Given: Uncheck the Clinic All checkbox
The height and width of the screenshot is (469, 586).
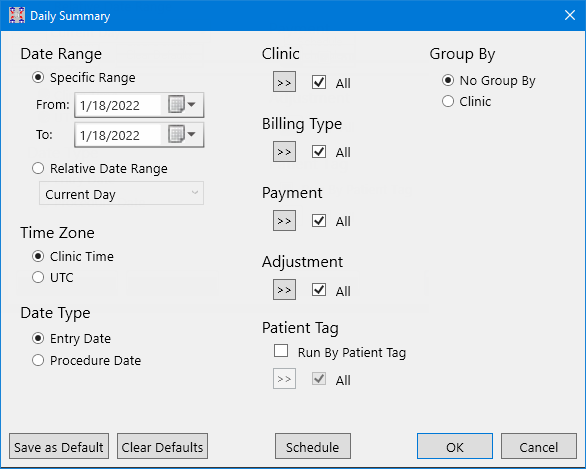Looking at the screenshot, I should click(x=319, y=82).
